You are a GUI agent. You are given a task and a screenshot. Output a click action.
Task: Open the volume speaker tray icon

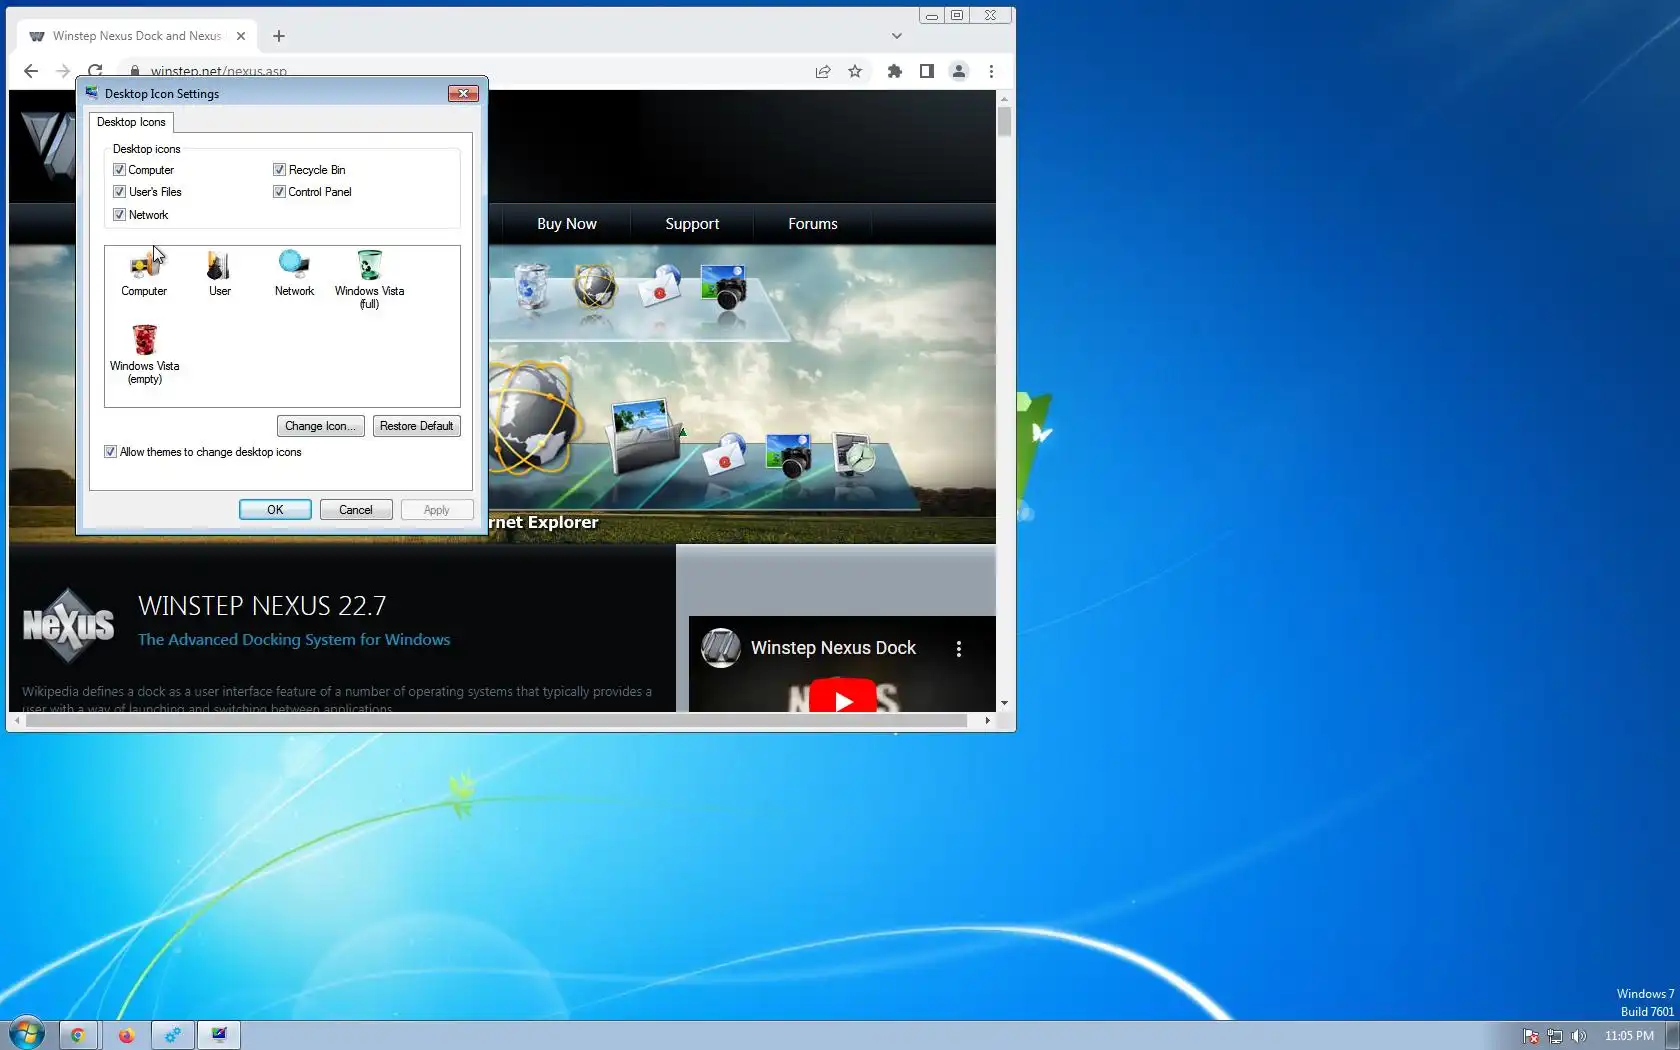pos(1578,1036)
